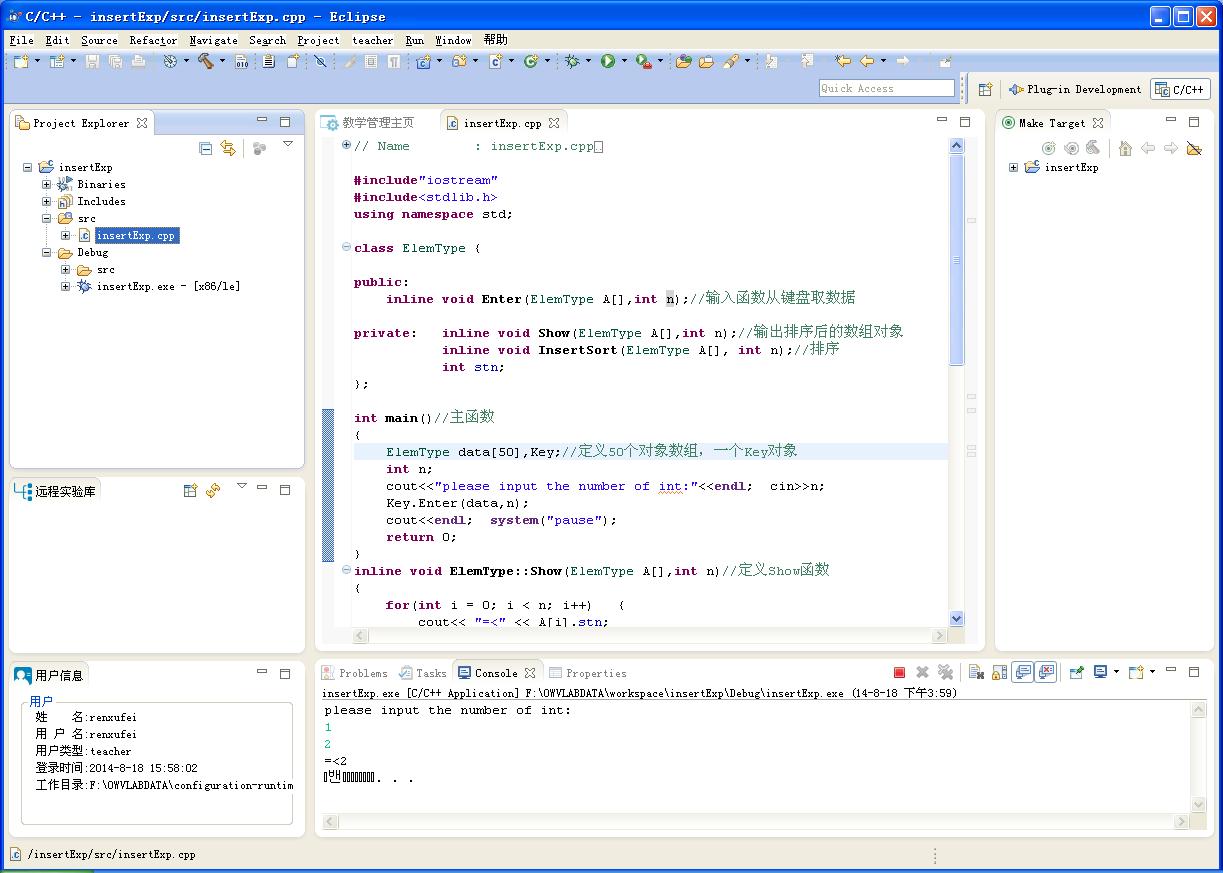This screenshot has height=873, width=1223.
Task: Collapse the class ElemType code fold
Action: pyautogui.click(x=346, y=248)
